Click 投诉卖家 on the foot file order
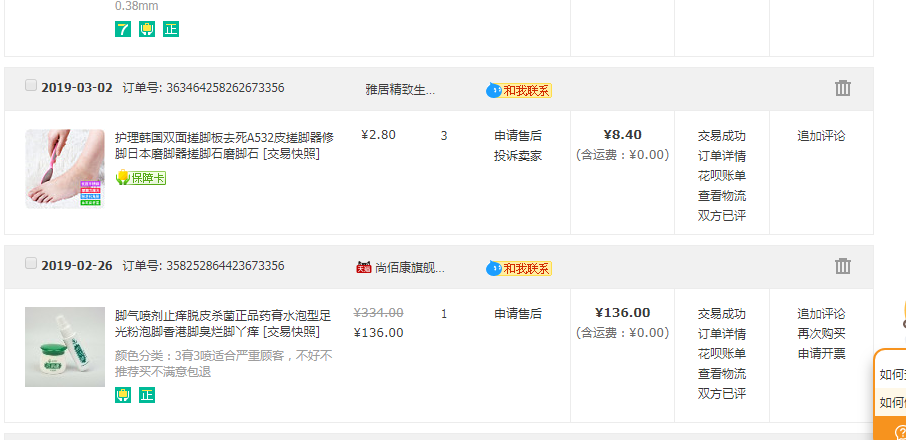This screenshot has height=440, width=906. coord(518,156)
